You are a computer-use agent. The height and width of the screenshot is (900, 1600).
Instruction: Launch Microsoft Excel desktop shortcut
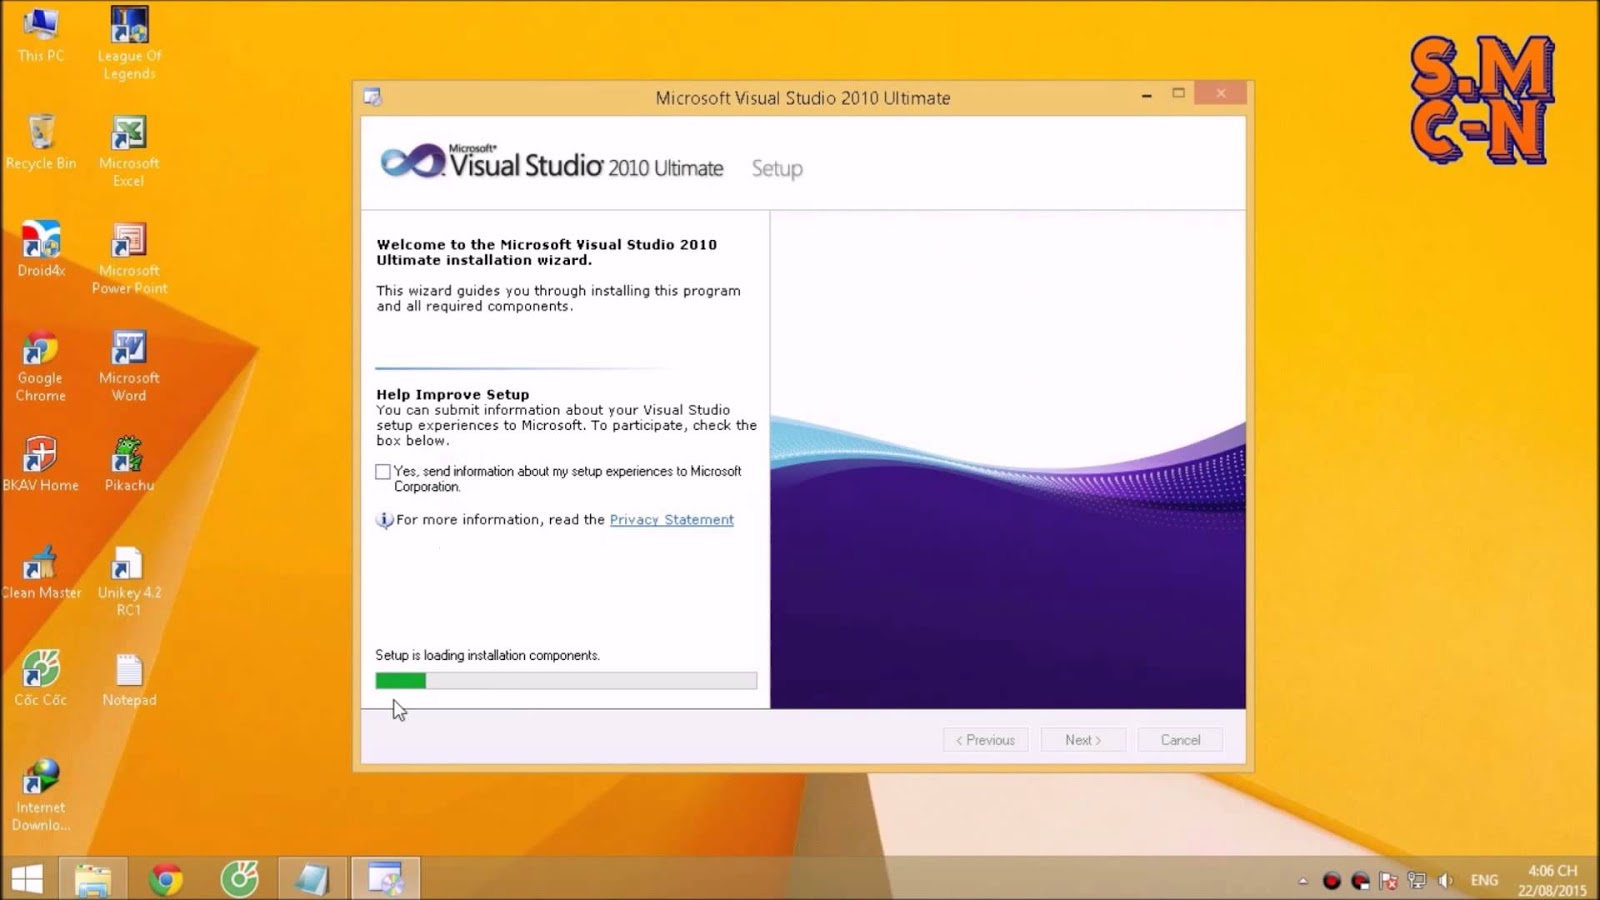point(129,151)
